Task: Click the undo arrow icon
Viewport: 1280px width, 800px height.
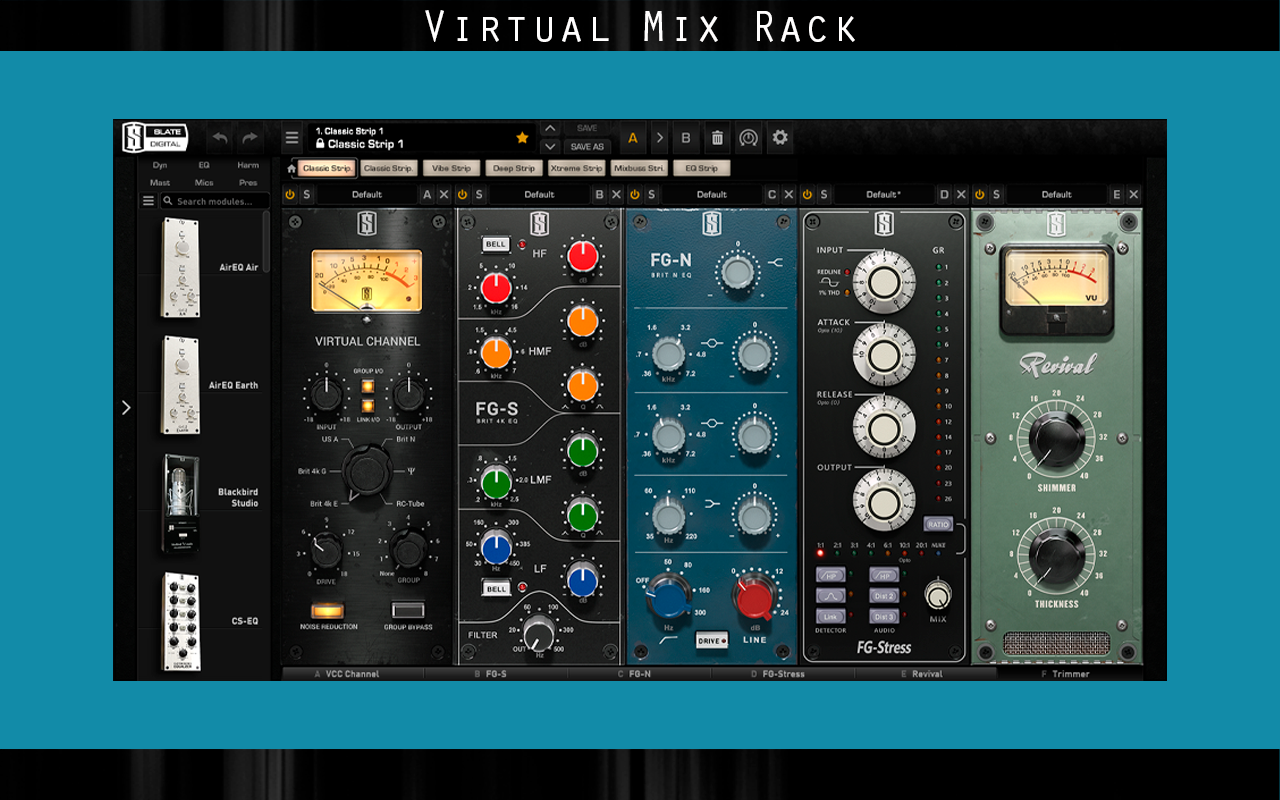Action: click(x=221, y=138)
